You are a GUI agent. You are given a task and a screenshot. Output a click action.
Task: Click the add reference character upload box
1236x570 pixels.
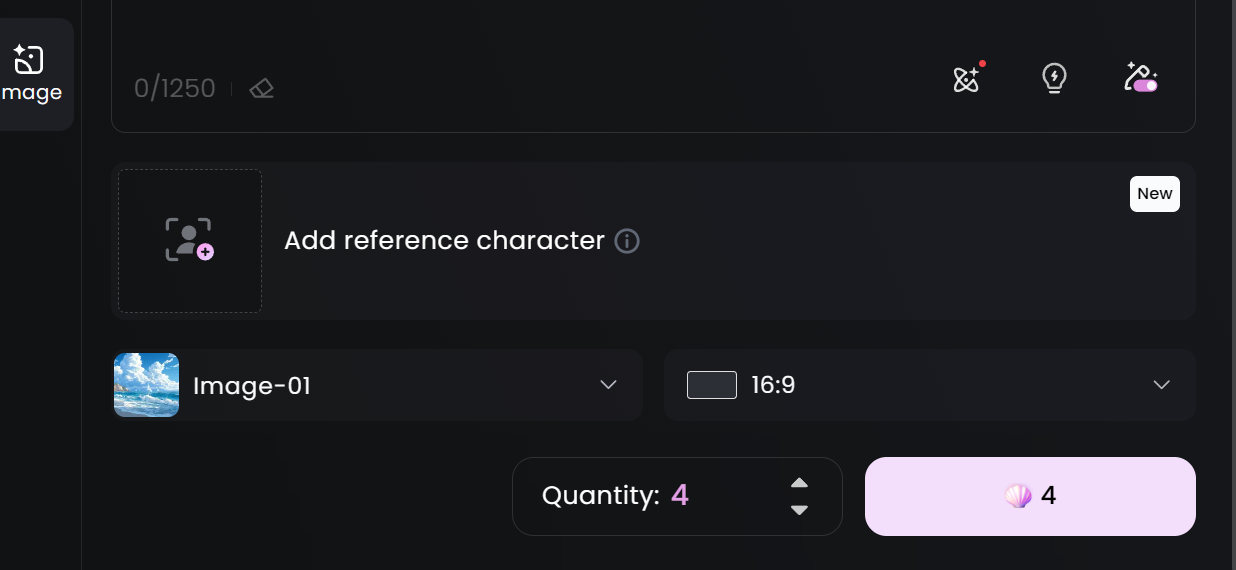point(190,241)
